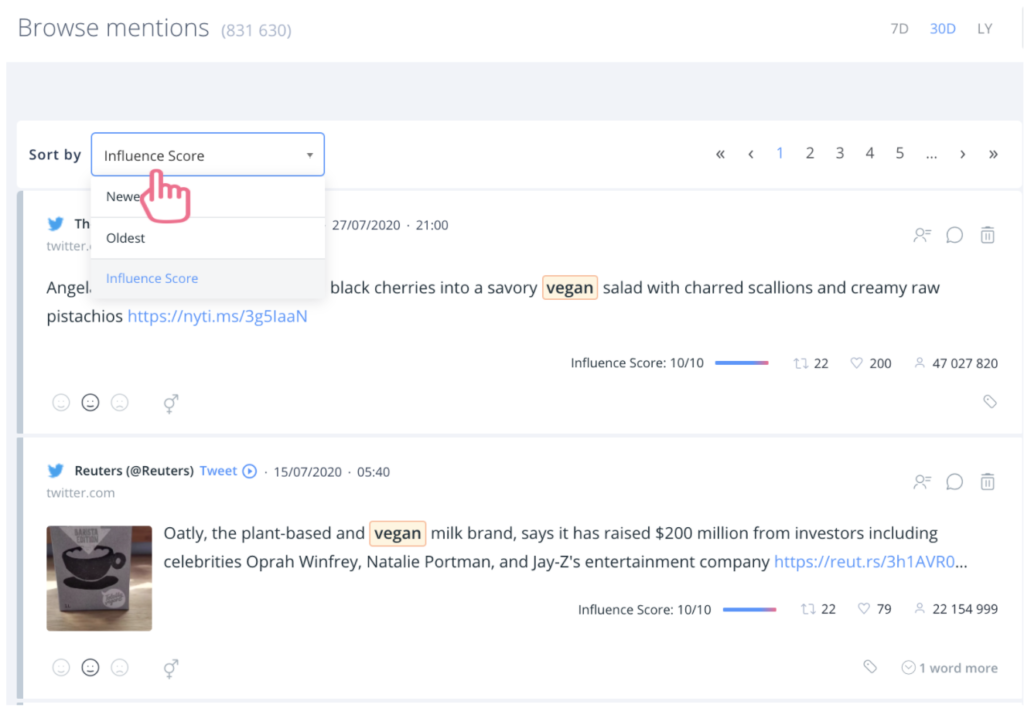Mark first mention sentiment as positive
This screenshot has width=1024, height=708.
click(61, 403)
